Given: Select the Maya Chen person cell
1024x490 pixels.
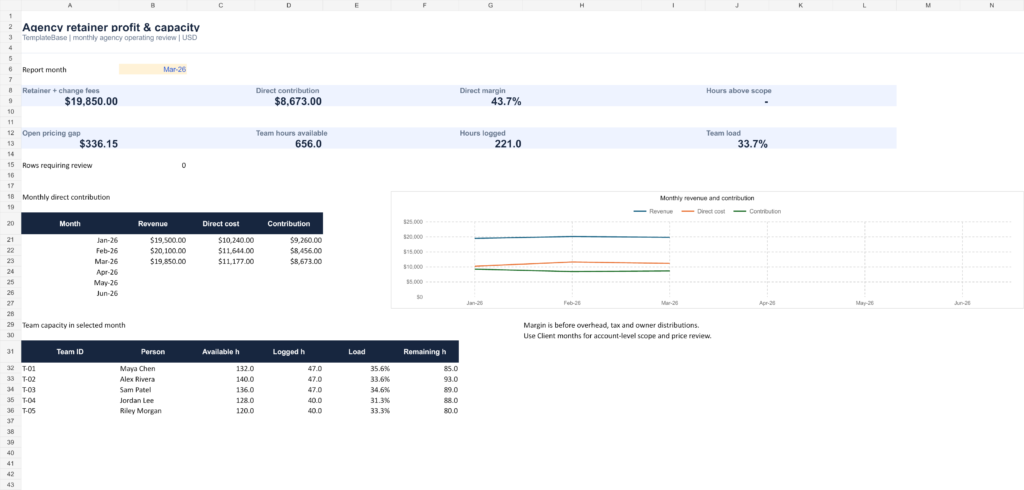Looking at the screenshot, I should (153, 368).
